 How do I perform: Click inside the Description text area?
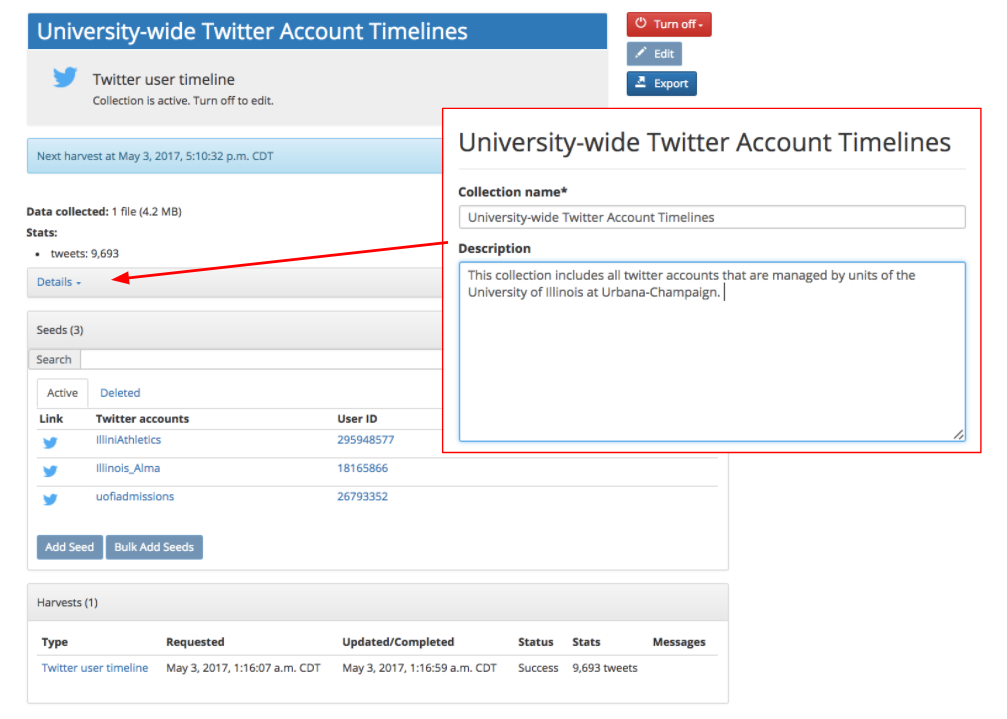point(712,351)
